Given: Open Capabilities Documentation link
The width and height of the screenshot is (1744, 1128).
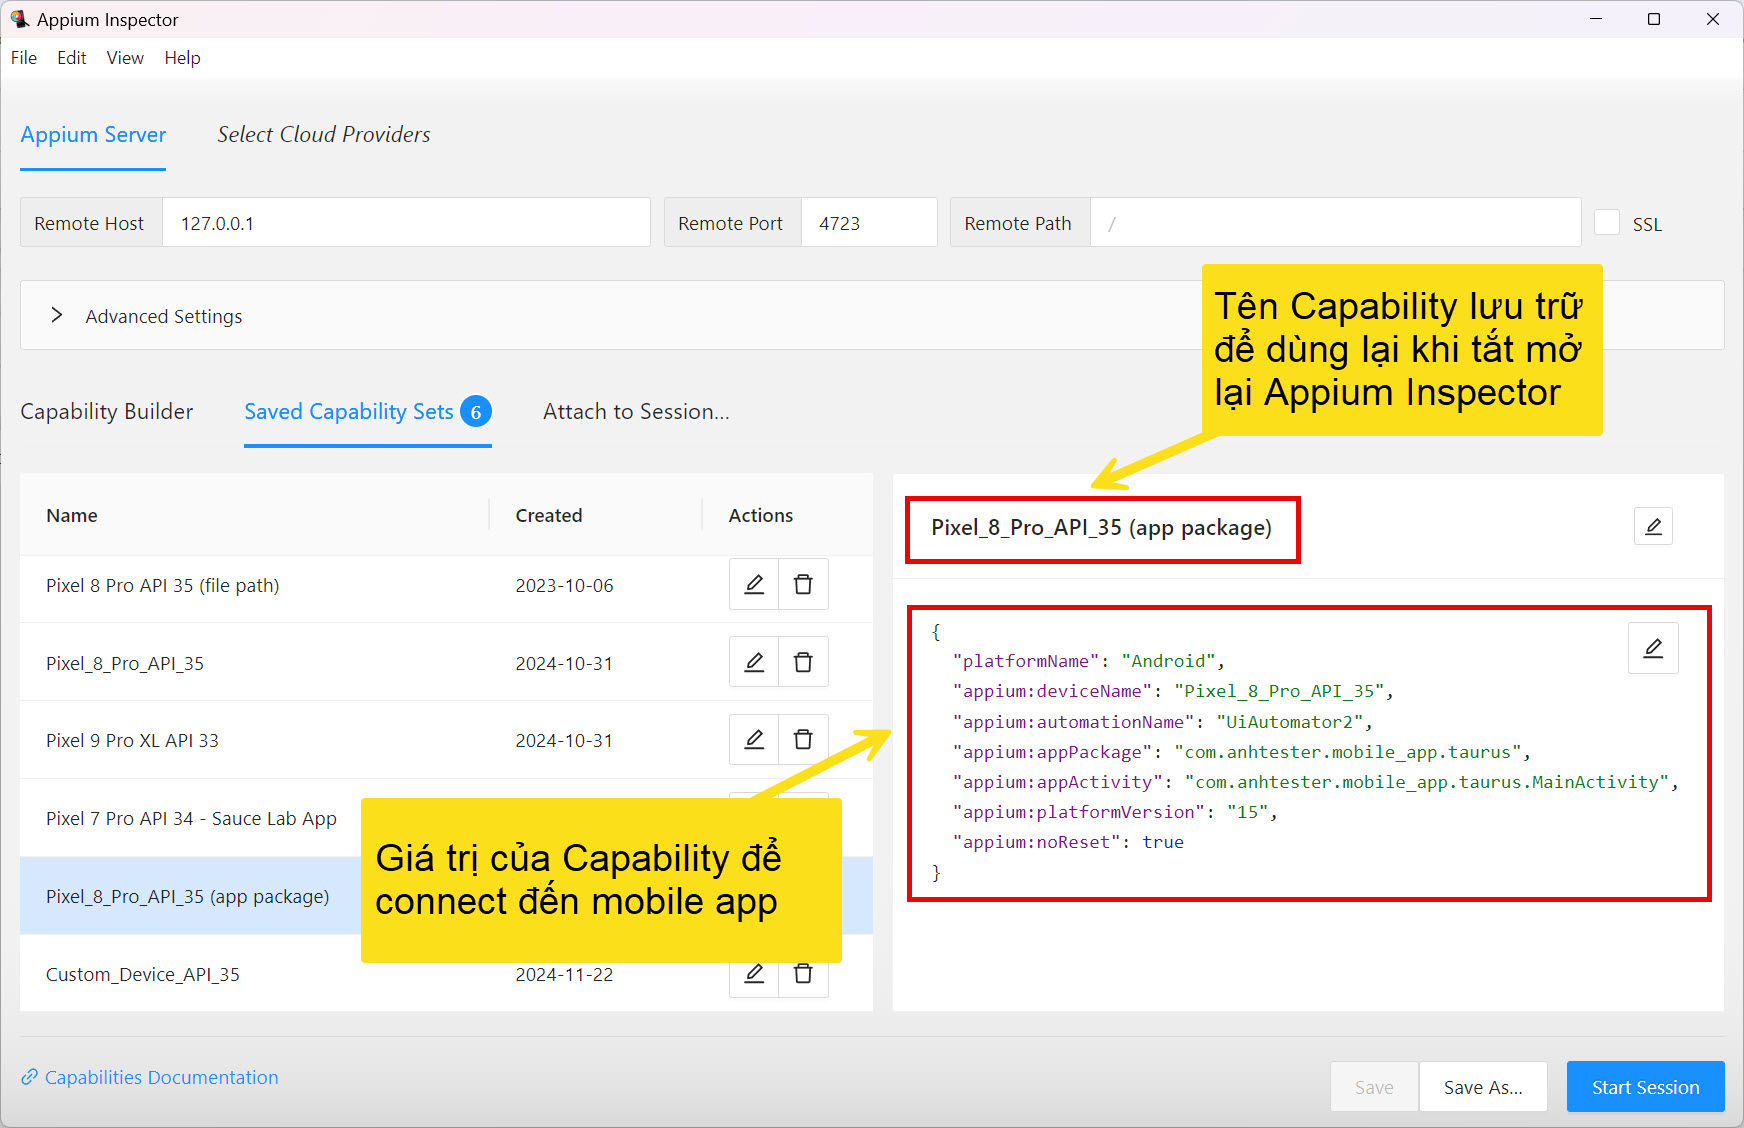Looking at the screenshot, I should point(161,1077).
